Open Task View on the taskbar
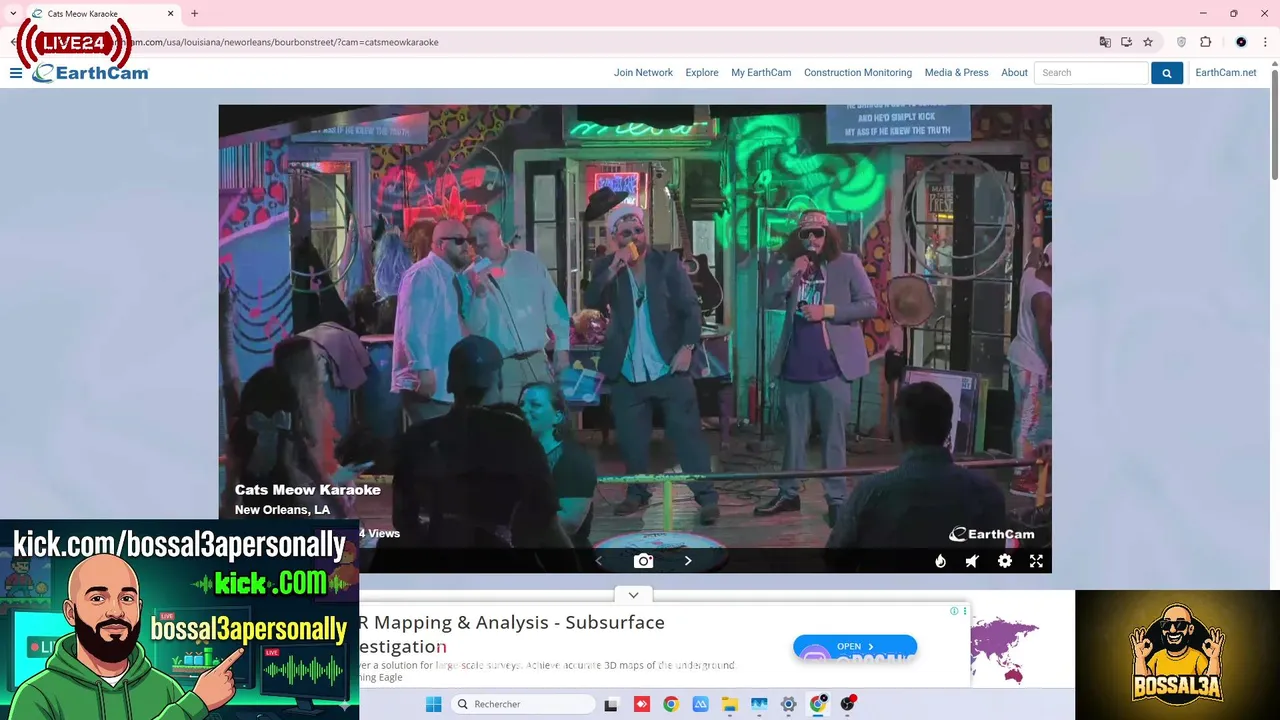1280x720 pixels. (x=611, y=704)
